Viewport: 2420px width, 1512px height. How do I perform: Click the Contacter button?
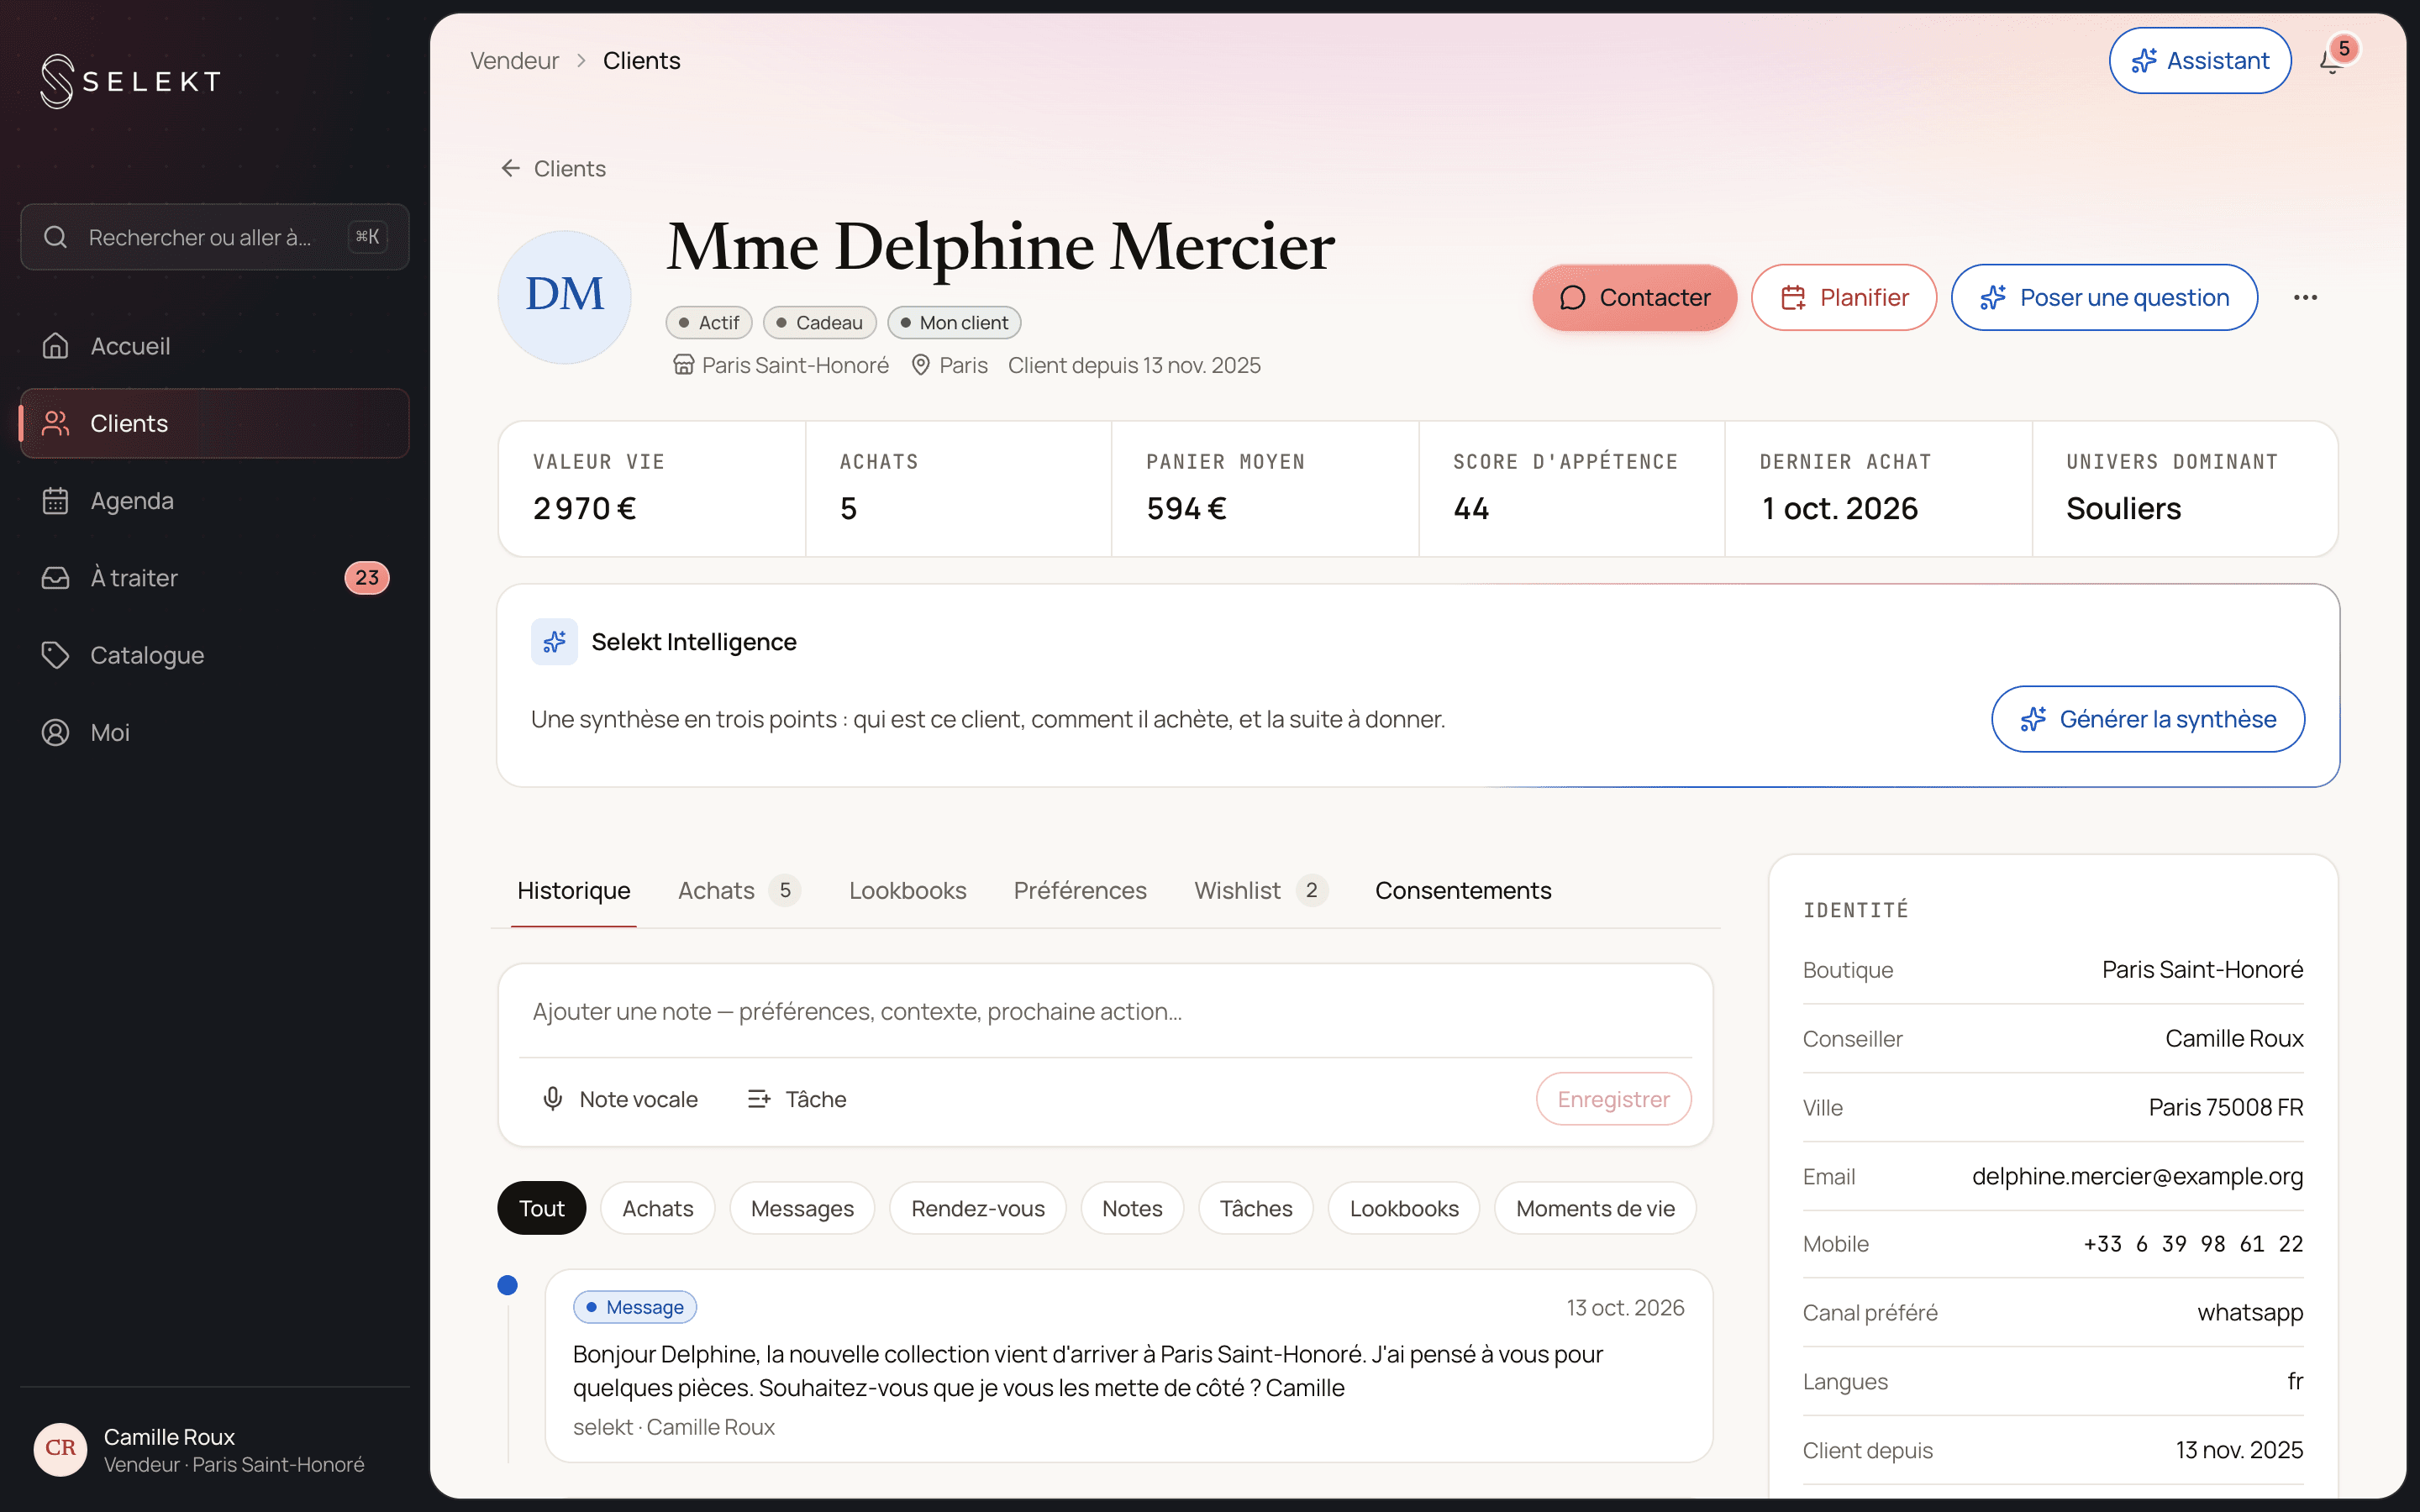(x=1635, y=297)
